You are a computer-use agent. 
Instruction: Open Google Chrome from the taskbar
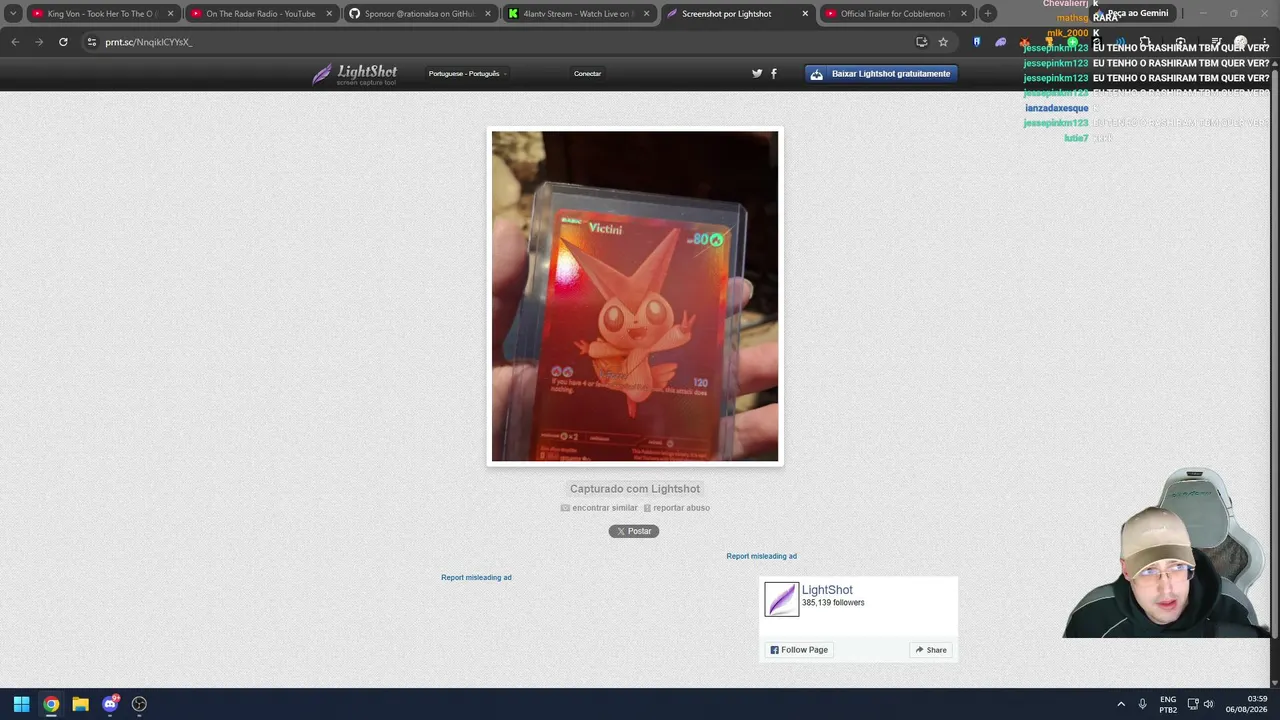tap(51, 704)
